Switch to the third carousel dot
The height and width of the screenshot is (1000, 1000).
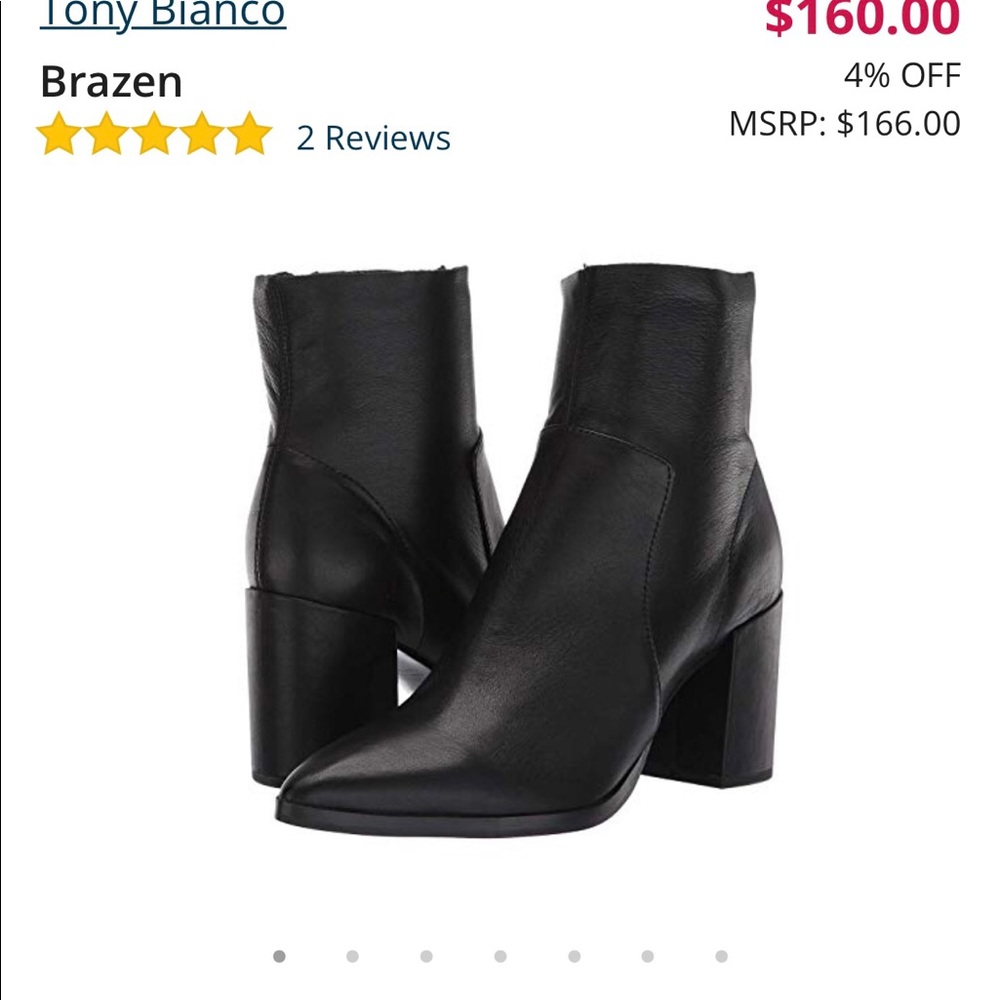[x=426, y=956]
